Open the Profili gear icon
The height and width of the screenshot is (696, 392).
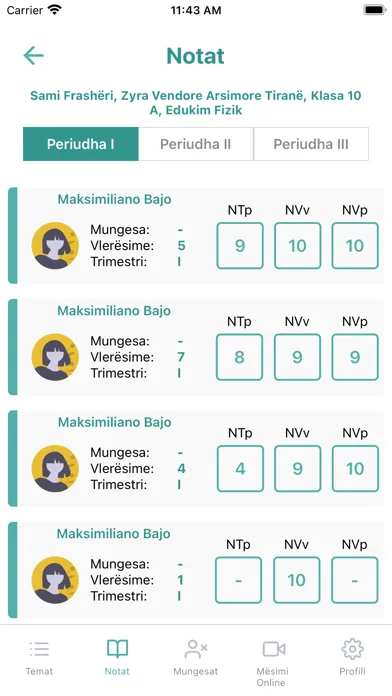(x=352, y=649)
